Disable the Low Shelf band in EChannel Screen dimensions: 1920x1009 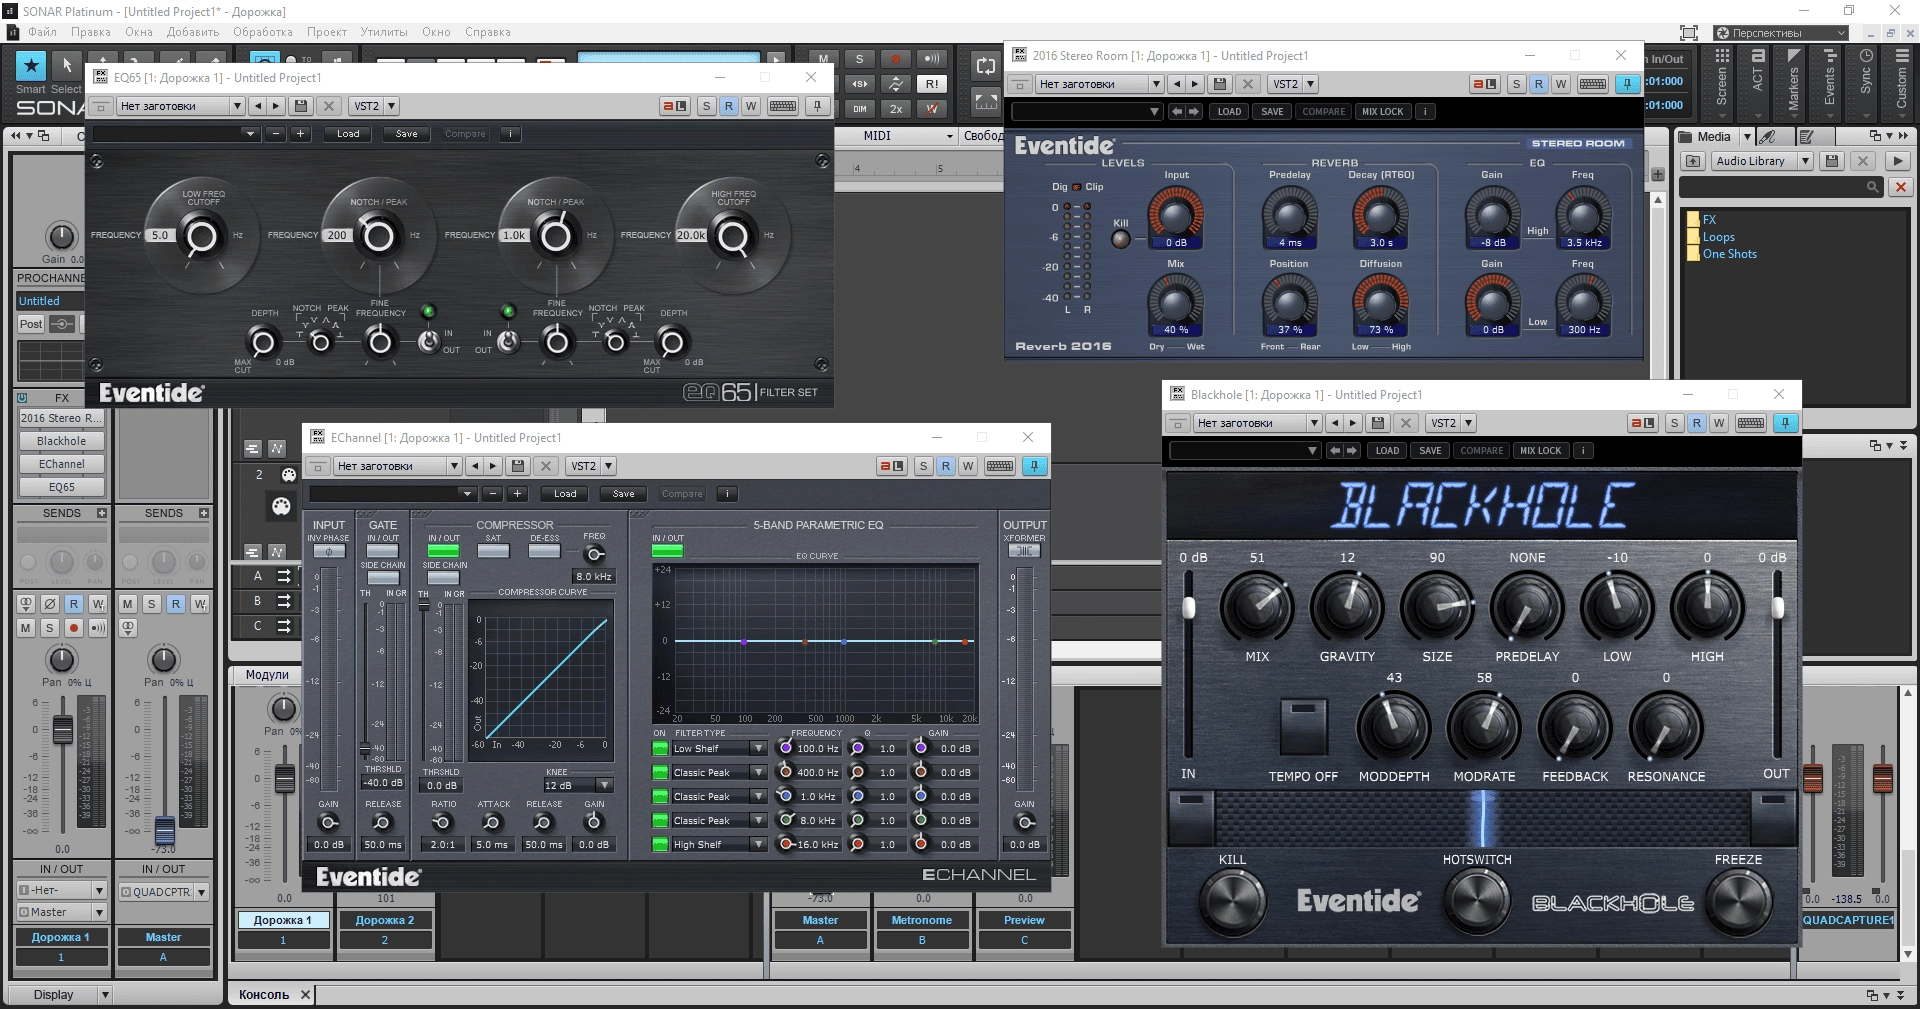[660, 749]
